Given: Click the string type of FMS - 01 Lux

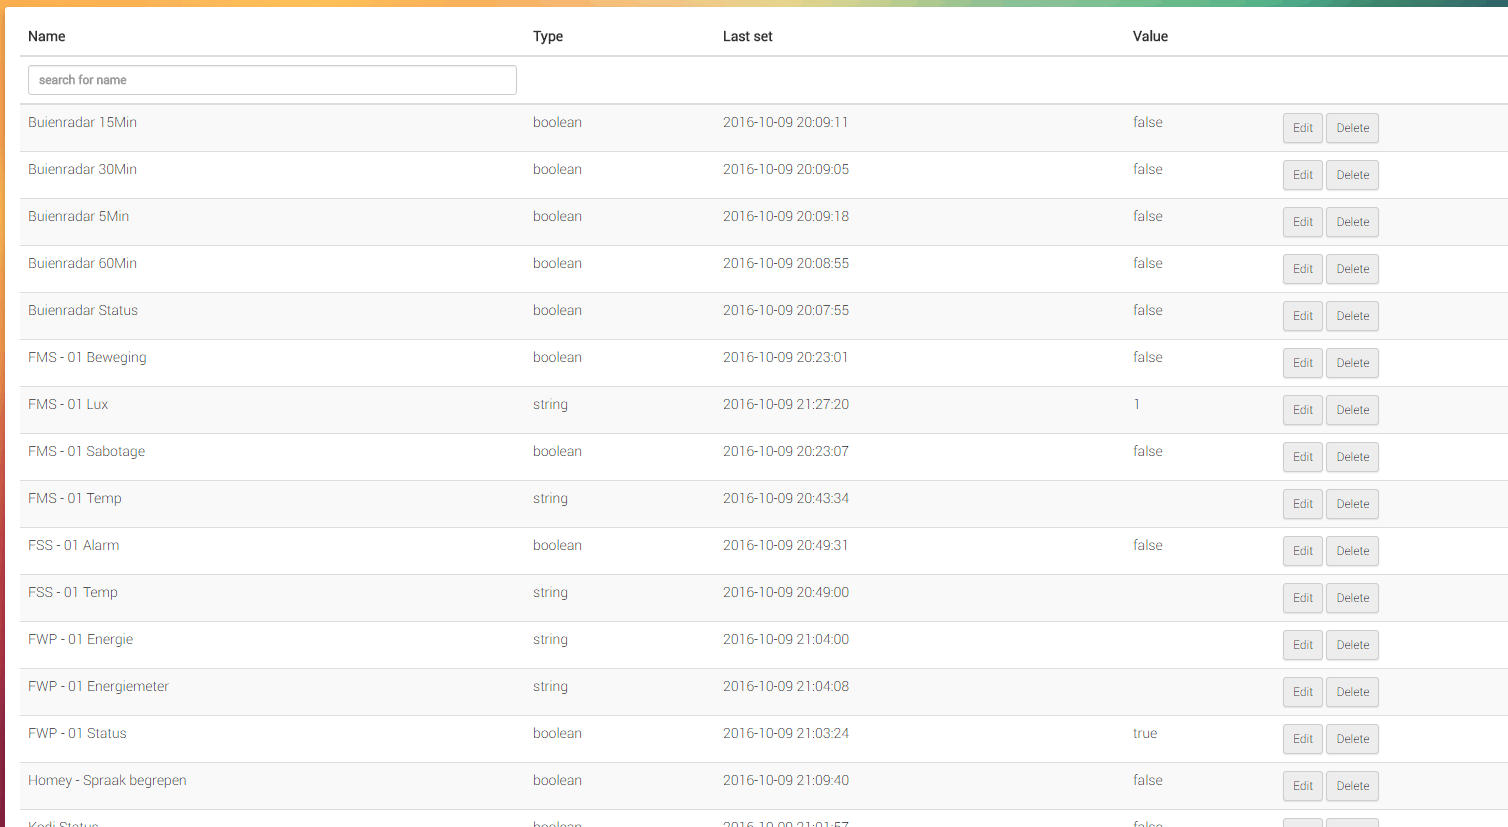Looking at the screenshot, I should (550, 404).
